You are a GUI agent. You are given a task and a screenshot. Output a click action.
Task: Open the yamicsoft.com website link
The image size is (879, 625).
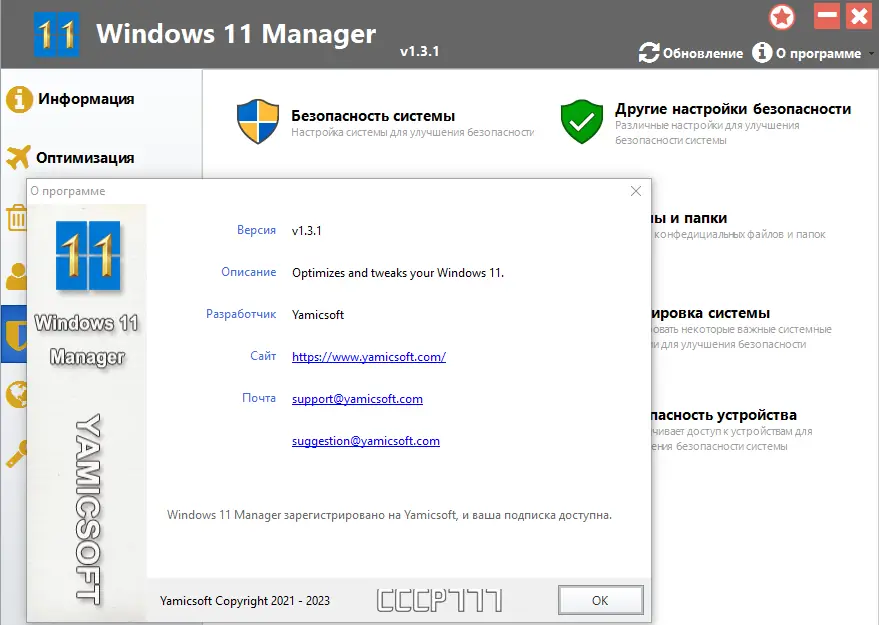(368, 356)
